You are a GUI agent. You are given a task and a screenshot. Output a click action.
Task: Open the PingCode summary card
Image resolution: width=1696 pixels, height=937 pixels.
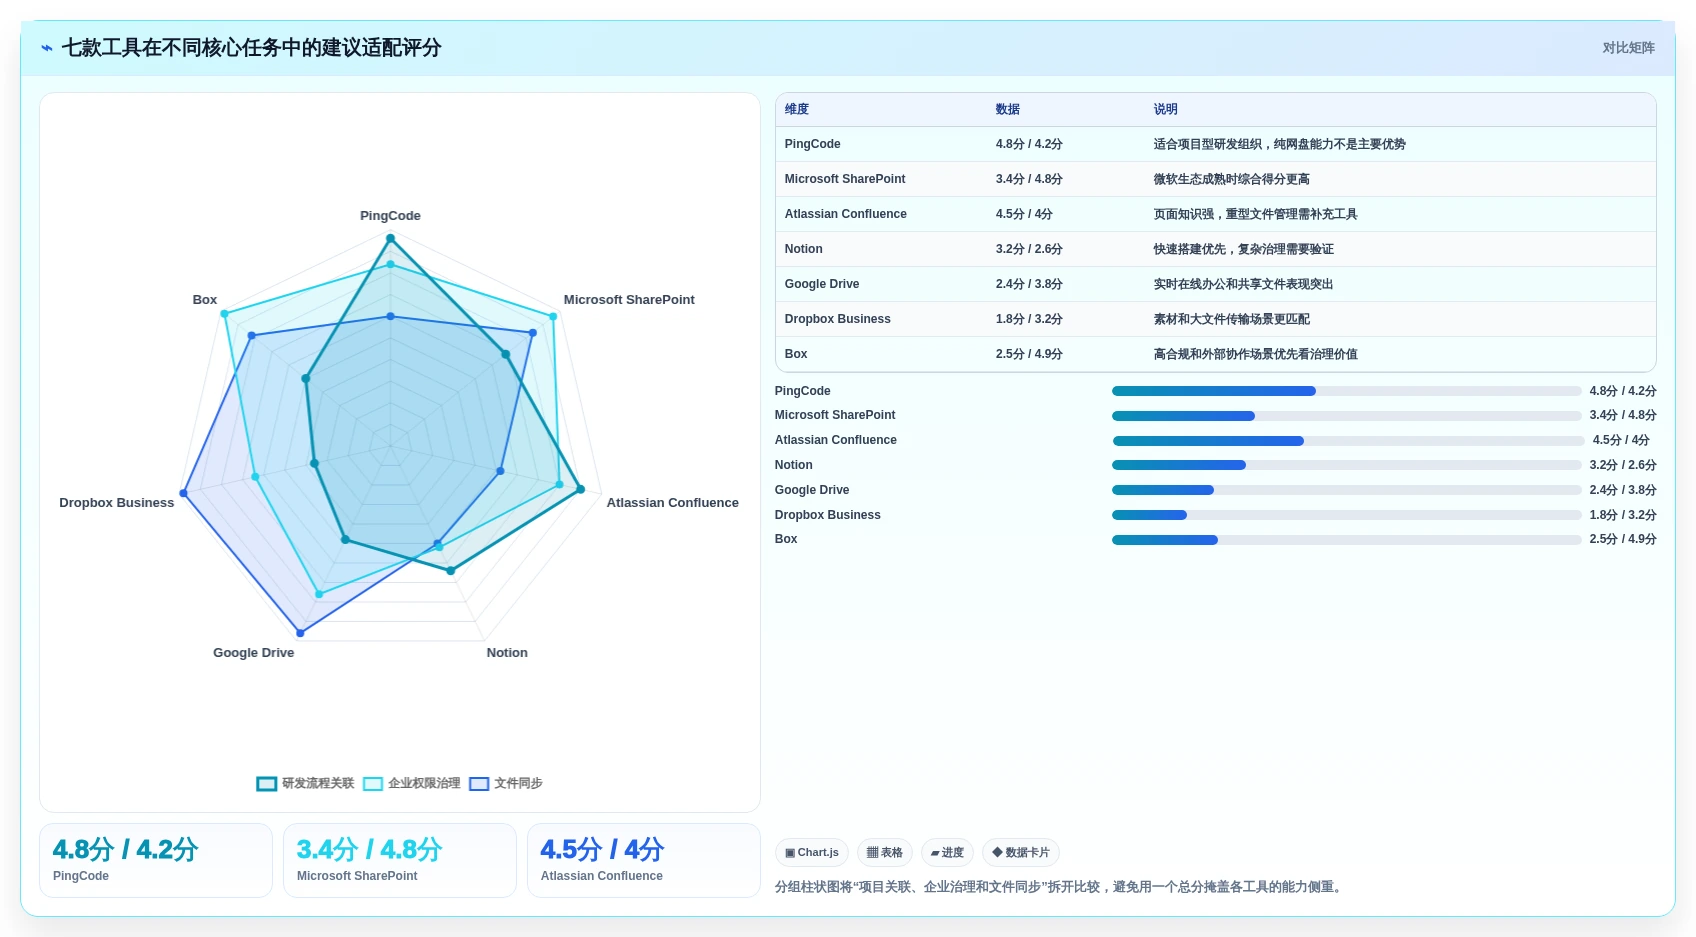(x=156, y=860)
